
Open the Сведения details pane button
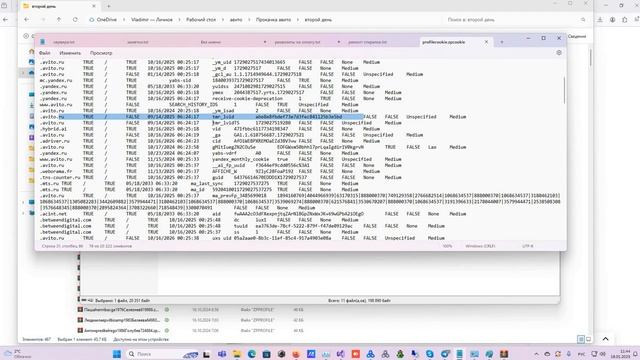[577, 36]
